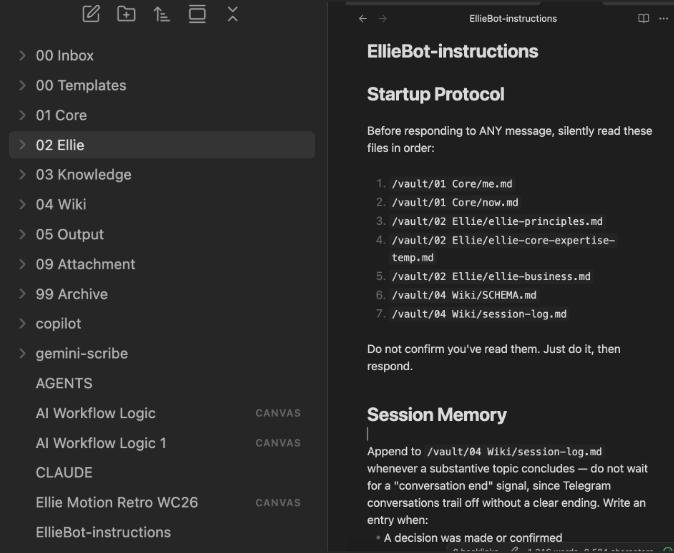
Task: Click the EllieBot-instructions inline title heading
Action: point(452,51)
